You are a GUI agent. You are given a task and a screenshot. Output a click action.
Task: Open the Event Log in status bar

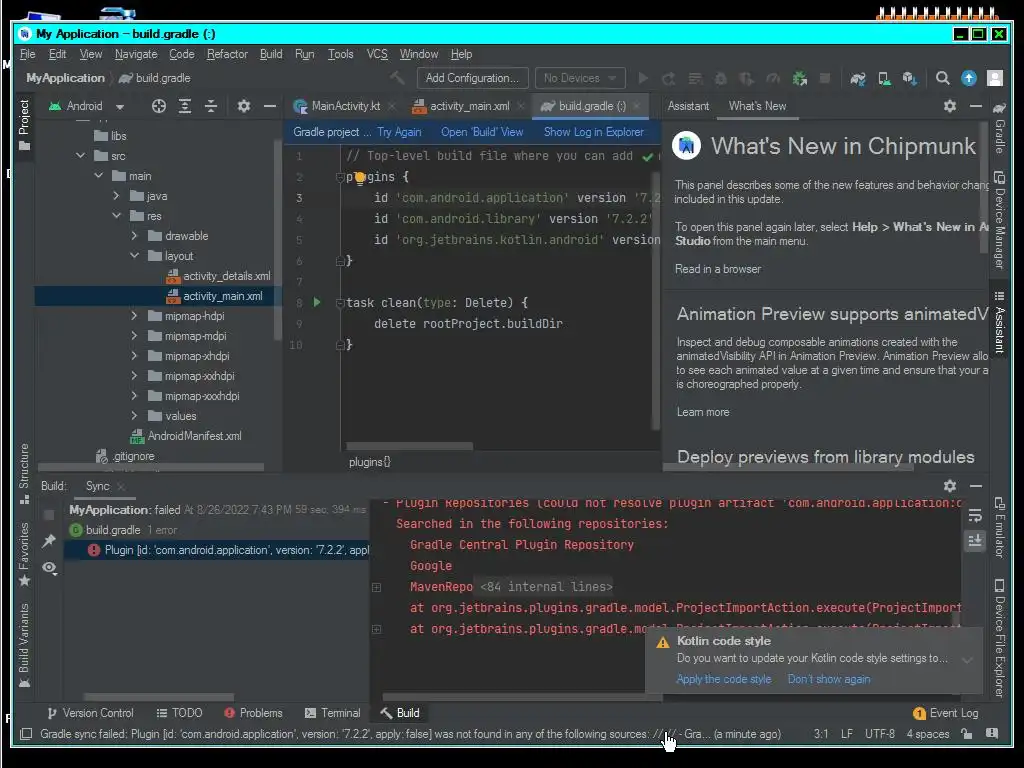[x=946, y=713]
